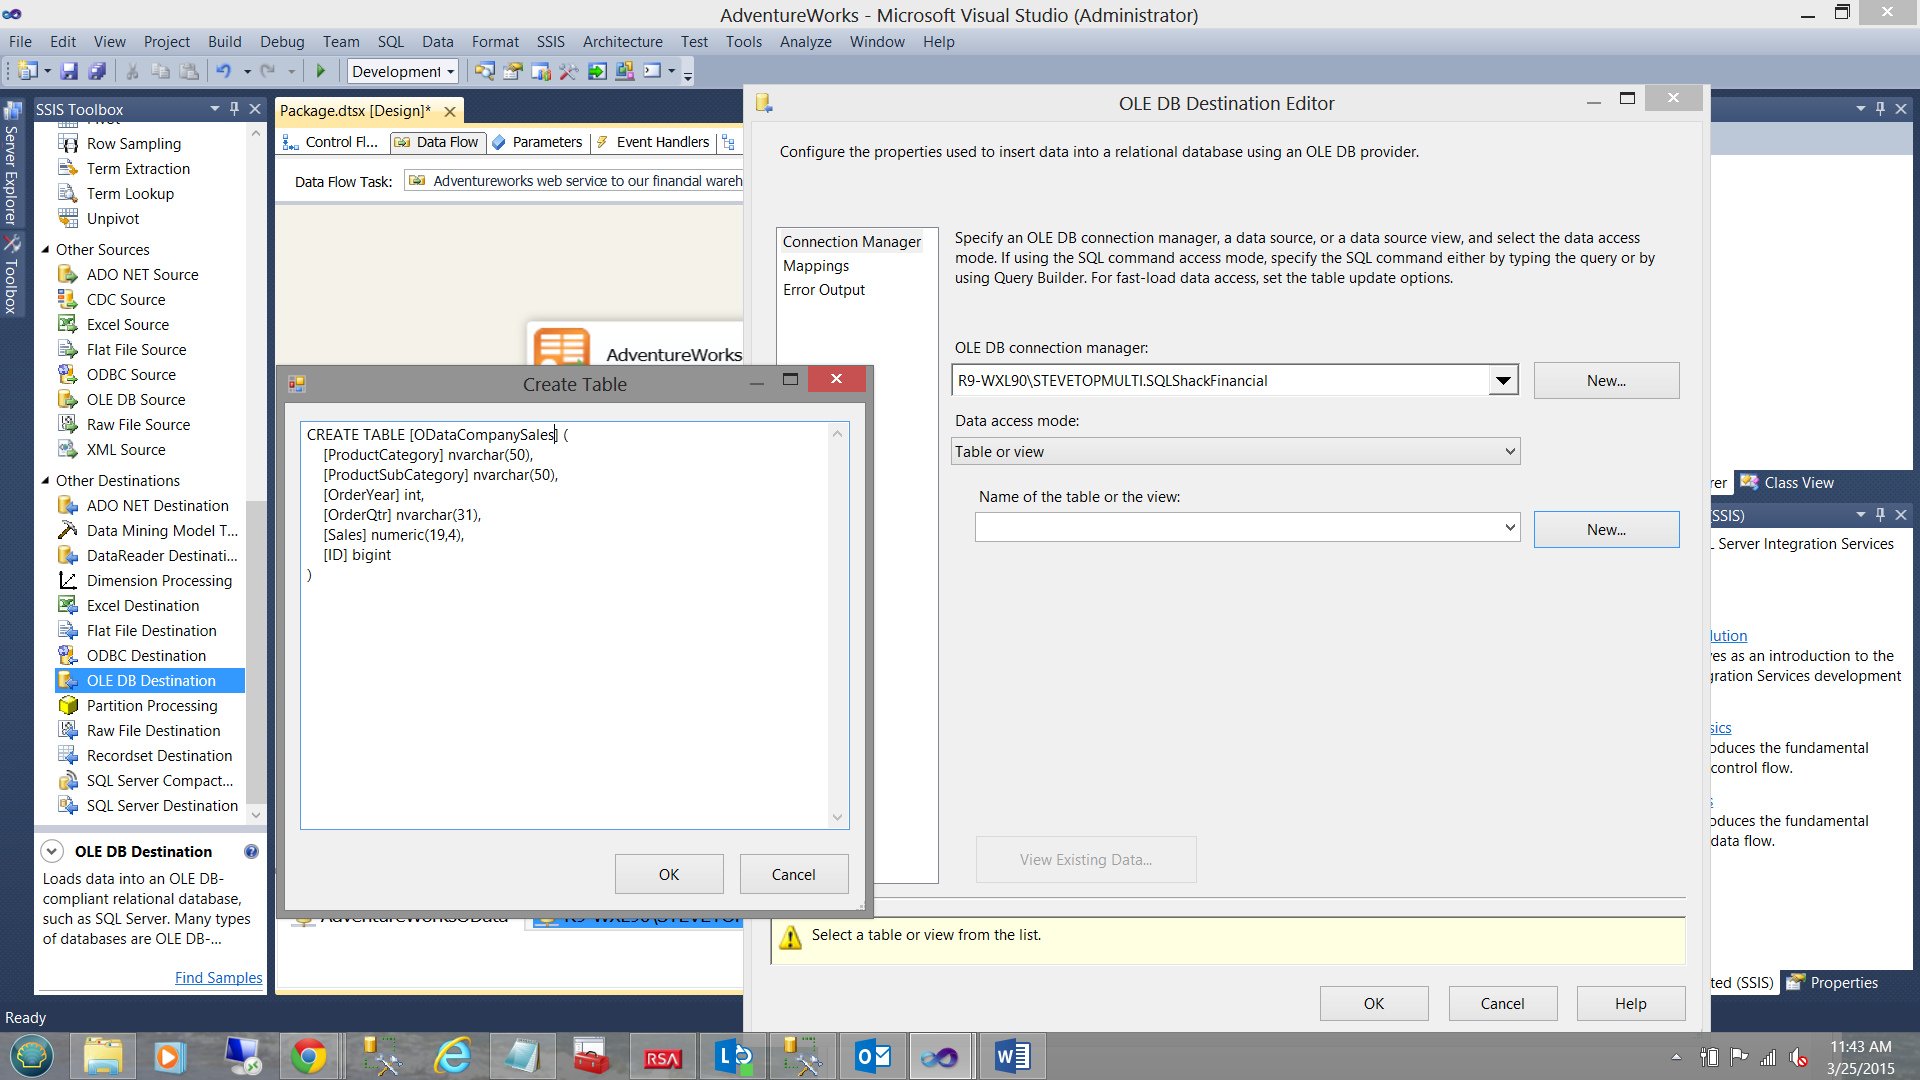Open Microsoft Word from the taskbar
Viewport: 1920px width, 1080px height.
[x=1011, y=1057]
